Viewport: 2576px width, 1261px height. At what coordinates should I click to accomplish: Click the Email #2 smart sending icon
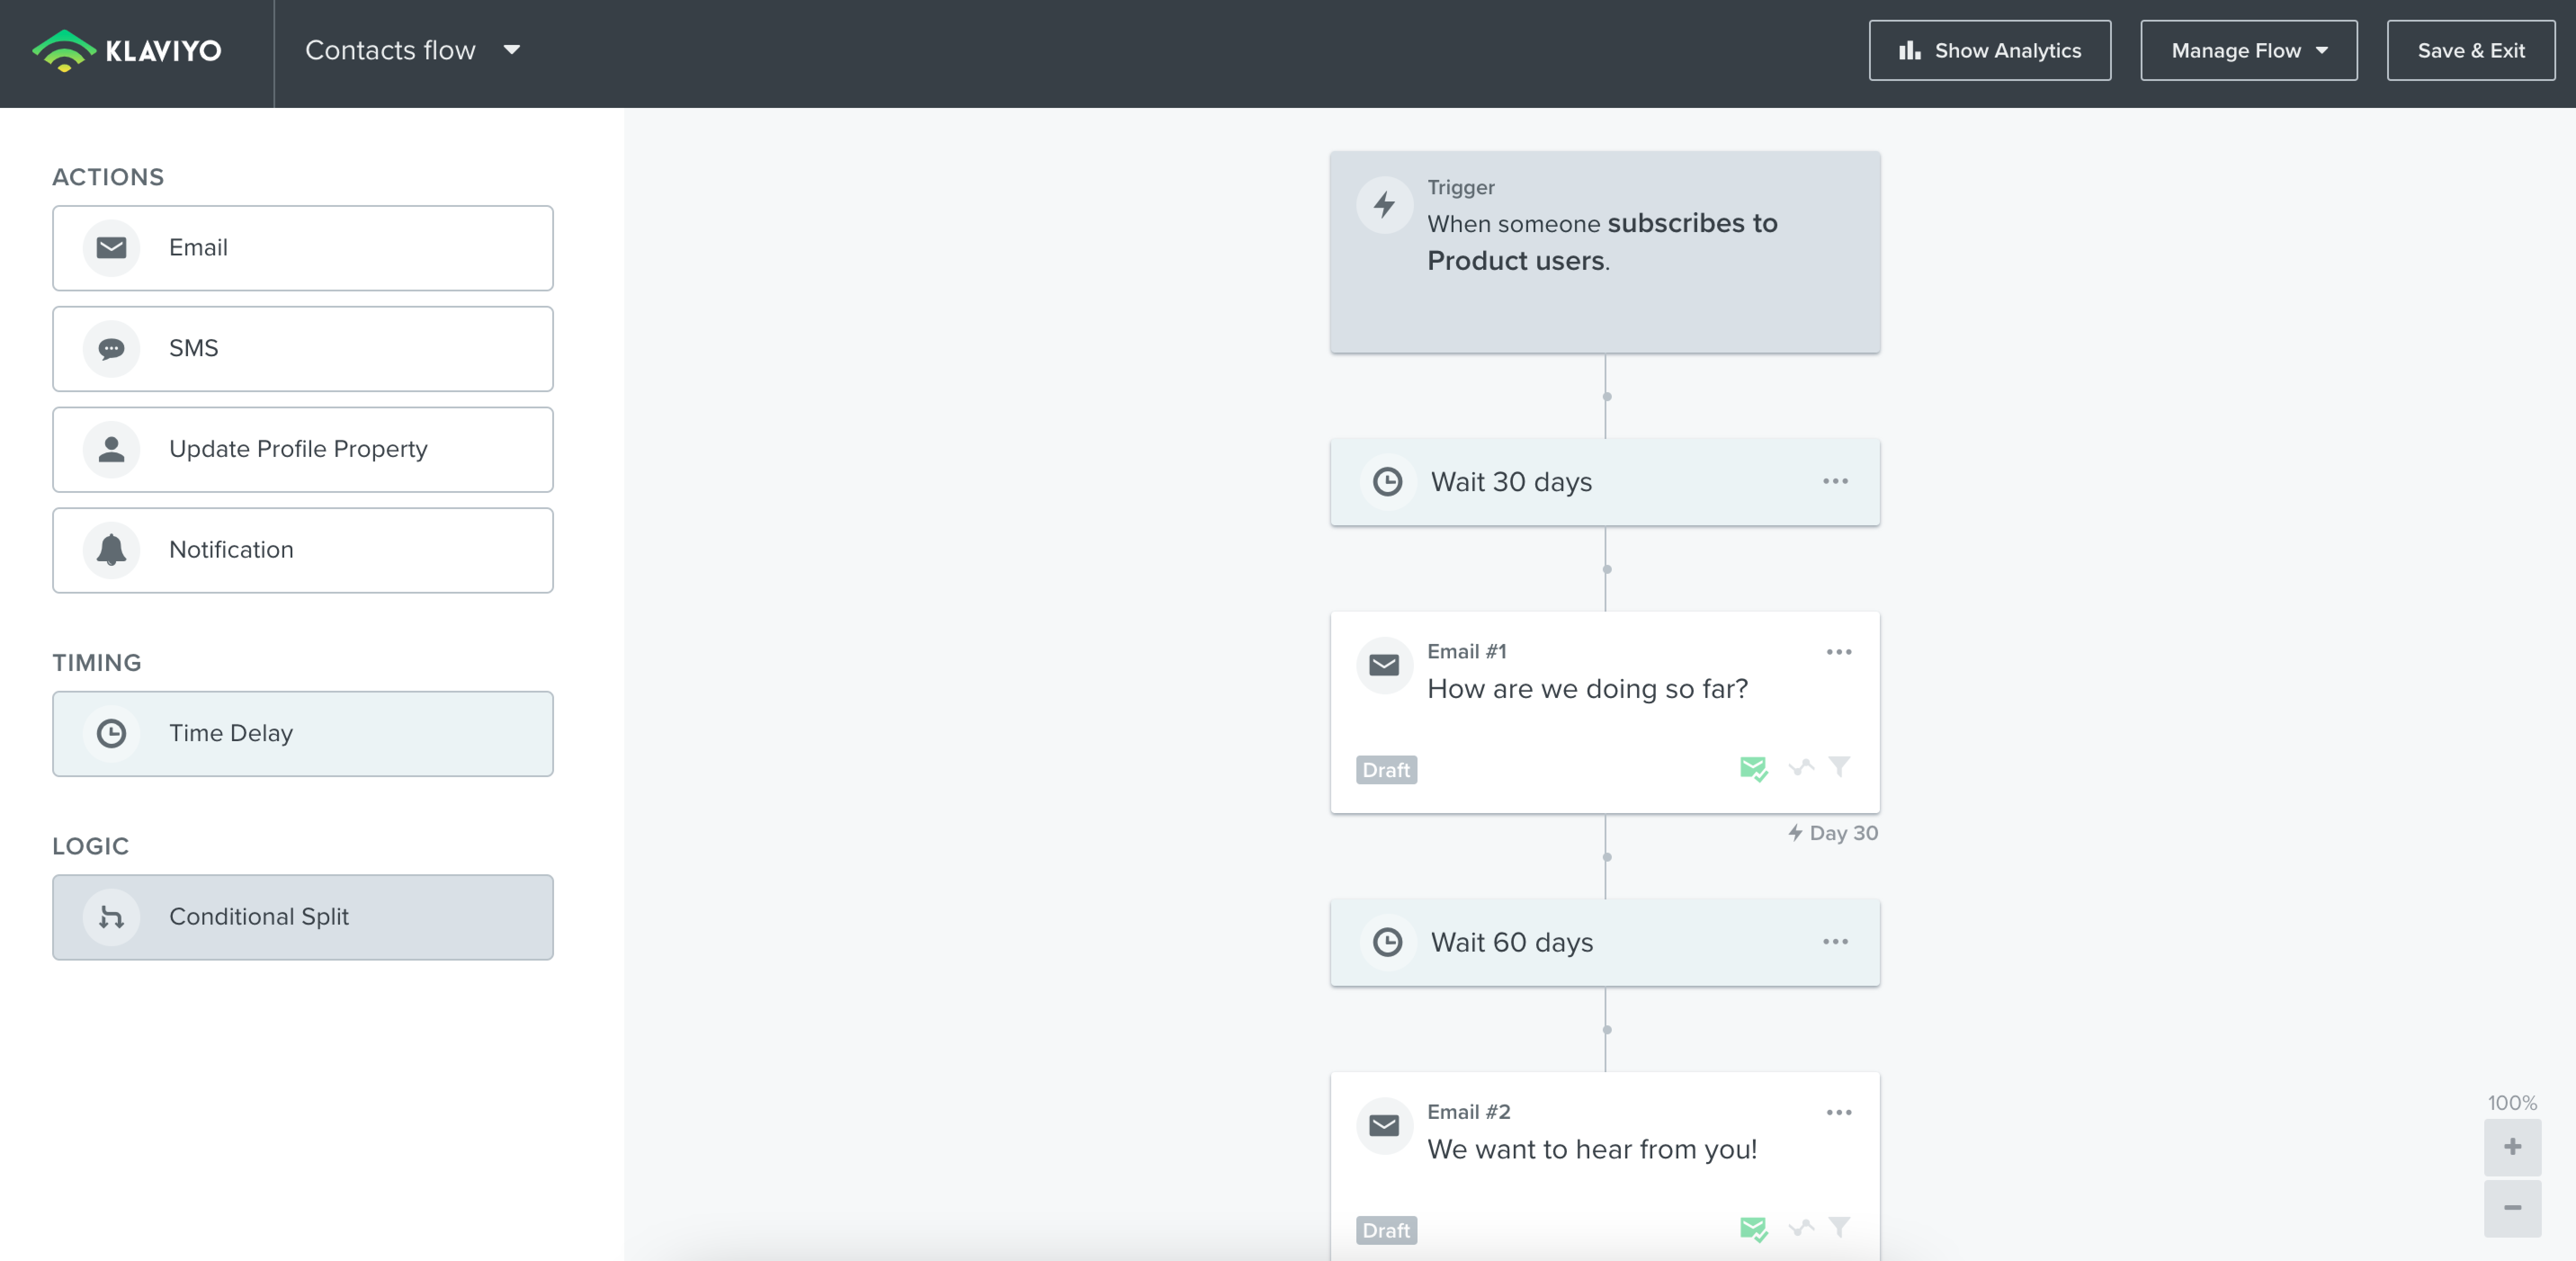pyautogui.click(x=1753, y=1229)
